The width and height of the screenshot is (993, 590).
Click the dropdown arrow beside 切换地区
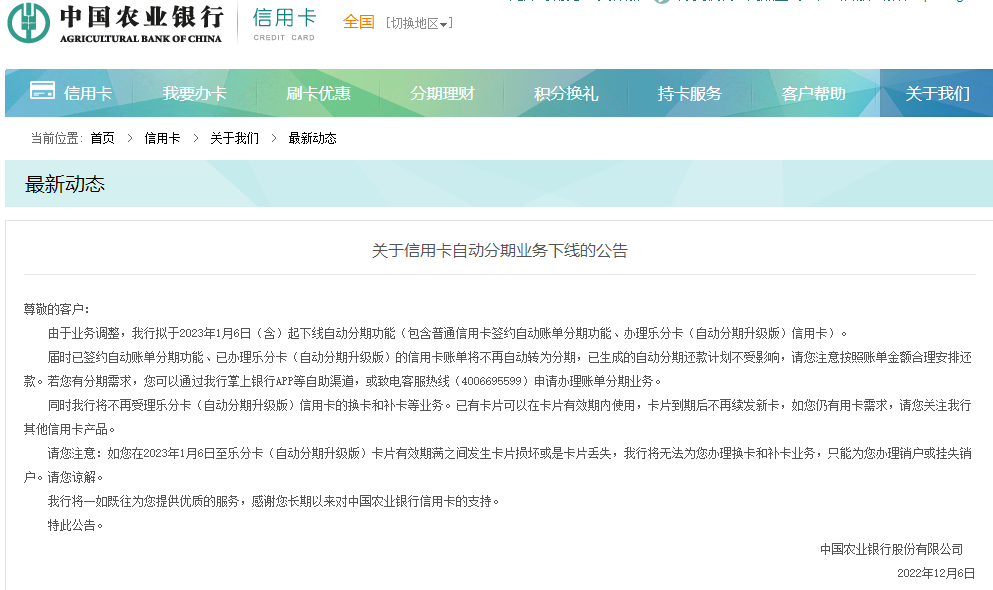pos(444,23)
